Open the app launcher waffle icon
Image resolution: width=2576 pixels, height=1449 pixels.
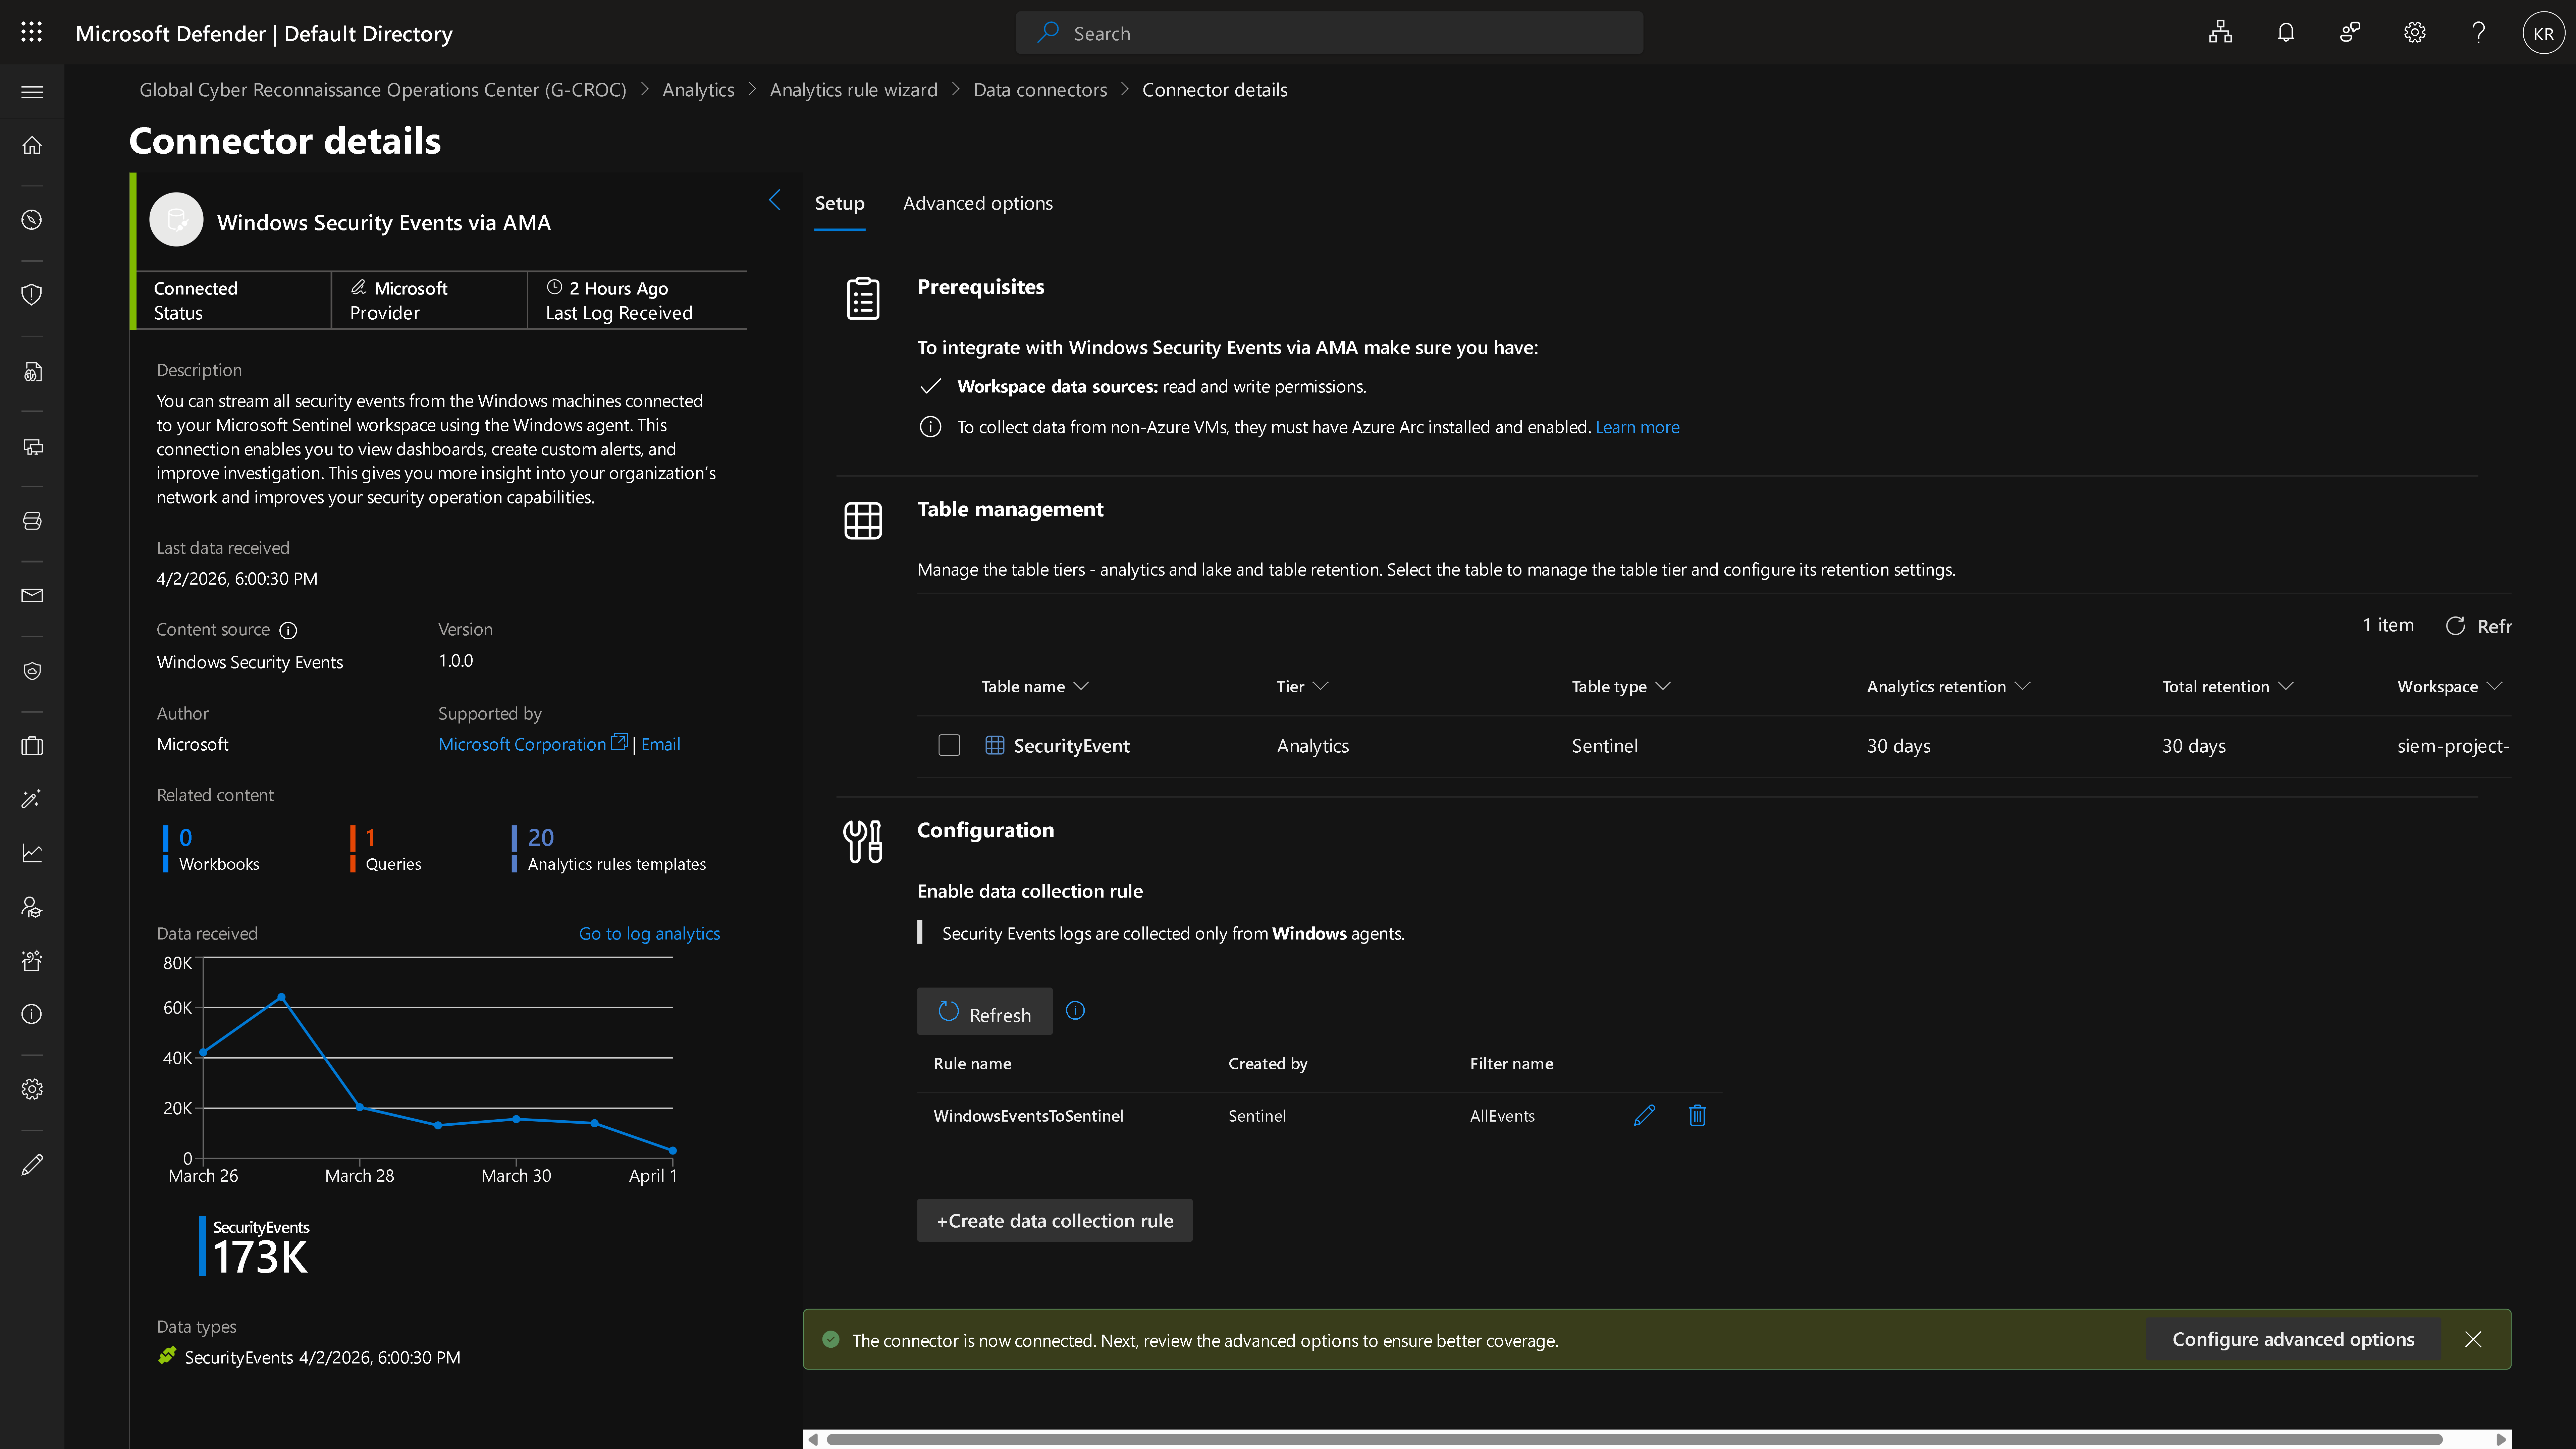[31, 33]
